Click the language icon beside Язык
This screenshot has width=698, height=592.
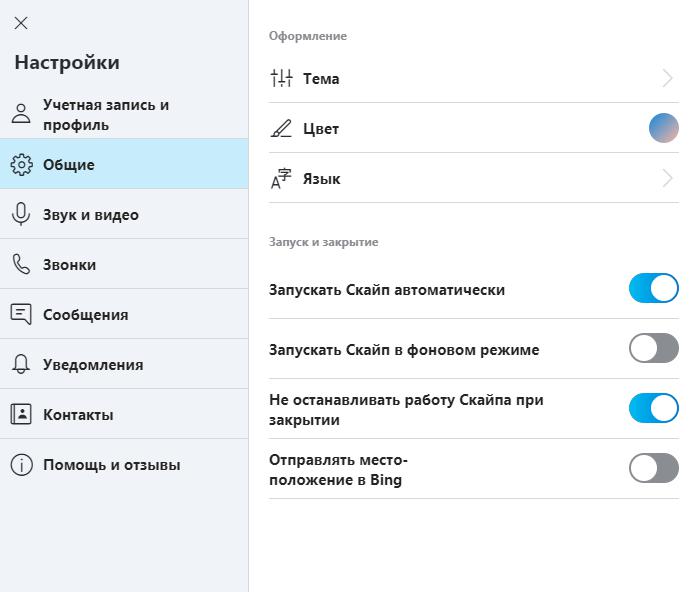pyautogui.click(x=281, y=178)
